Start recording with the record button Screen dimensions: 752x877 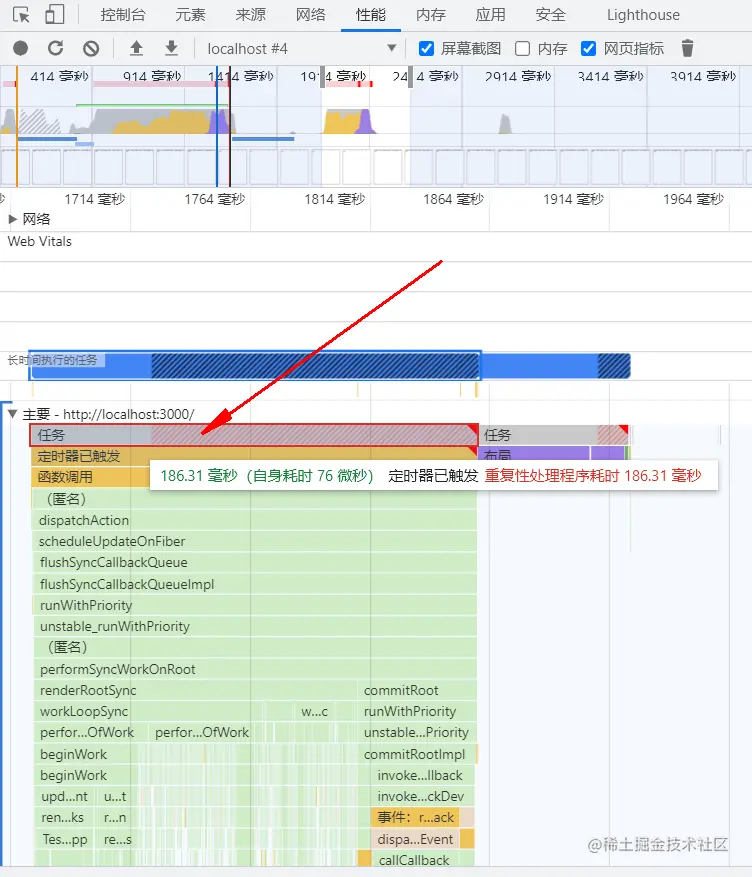21,49
